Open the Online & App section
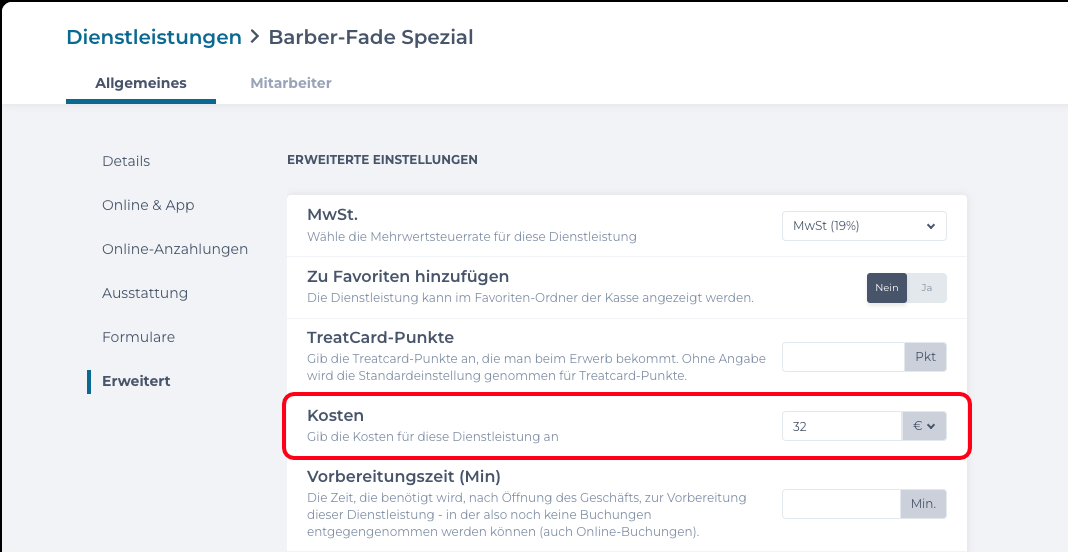 148,205
